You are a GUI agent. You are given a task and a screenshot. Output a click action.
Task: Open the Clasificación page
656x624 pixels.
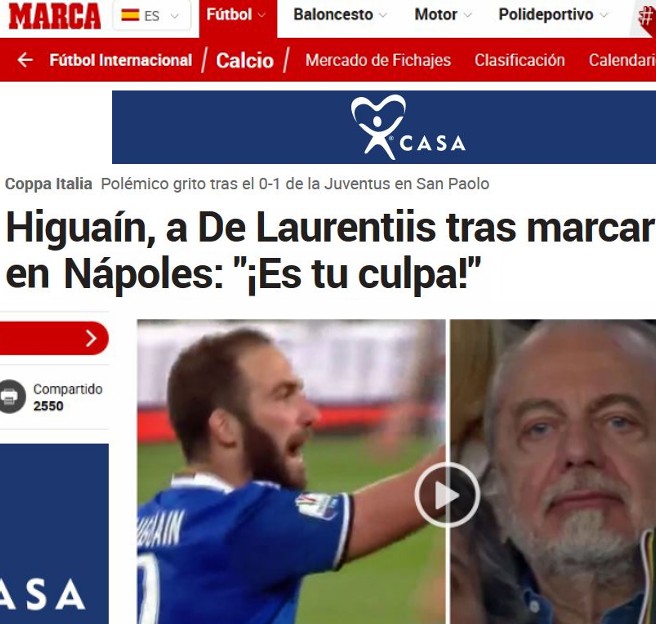point(520,60)
